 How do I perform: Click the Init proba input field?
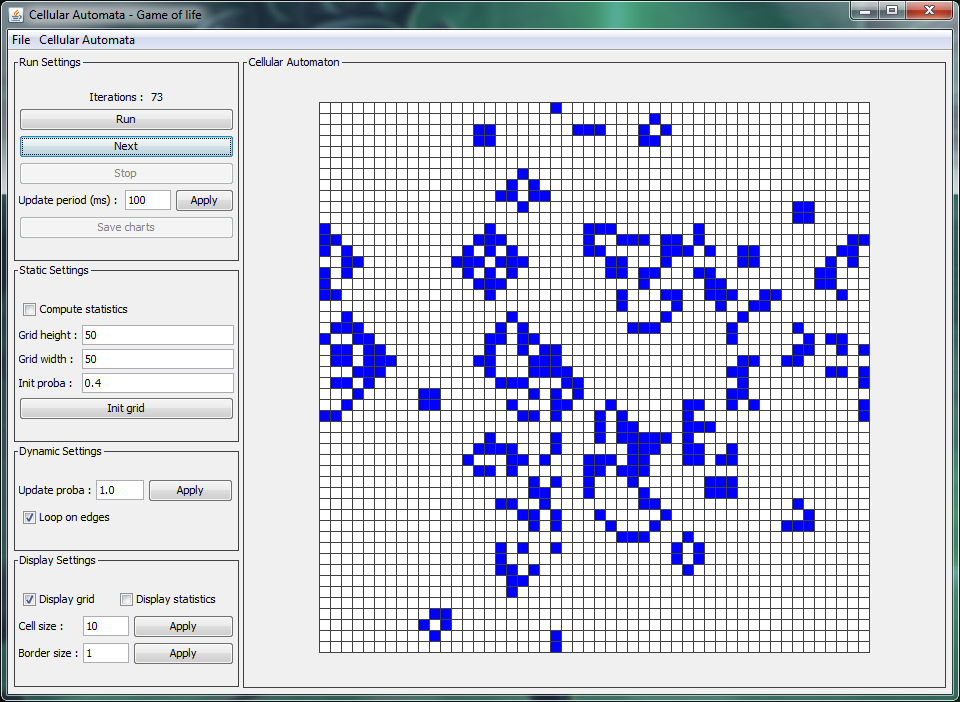pos(157,383)
